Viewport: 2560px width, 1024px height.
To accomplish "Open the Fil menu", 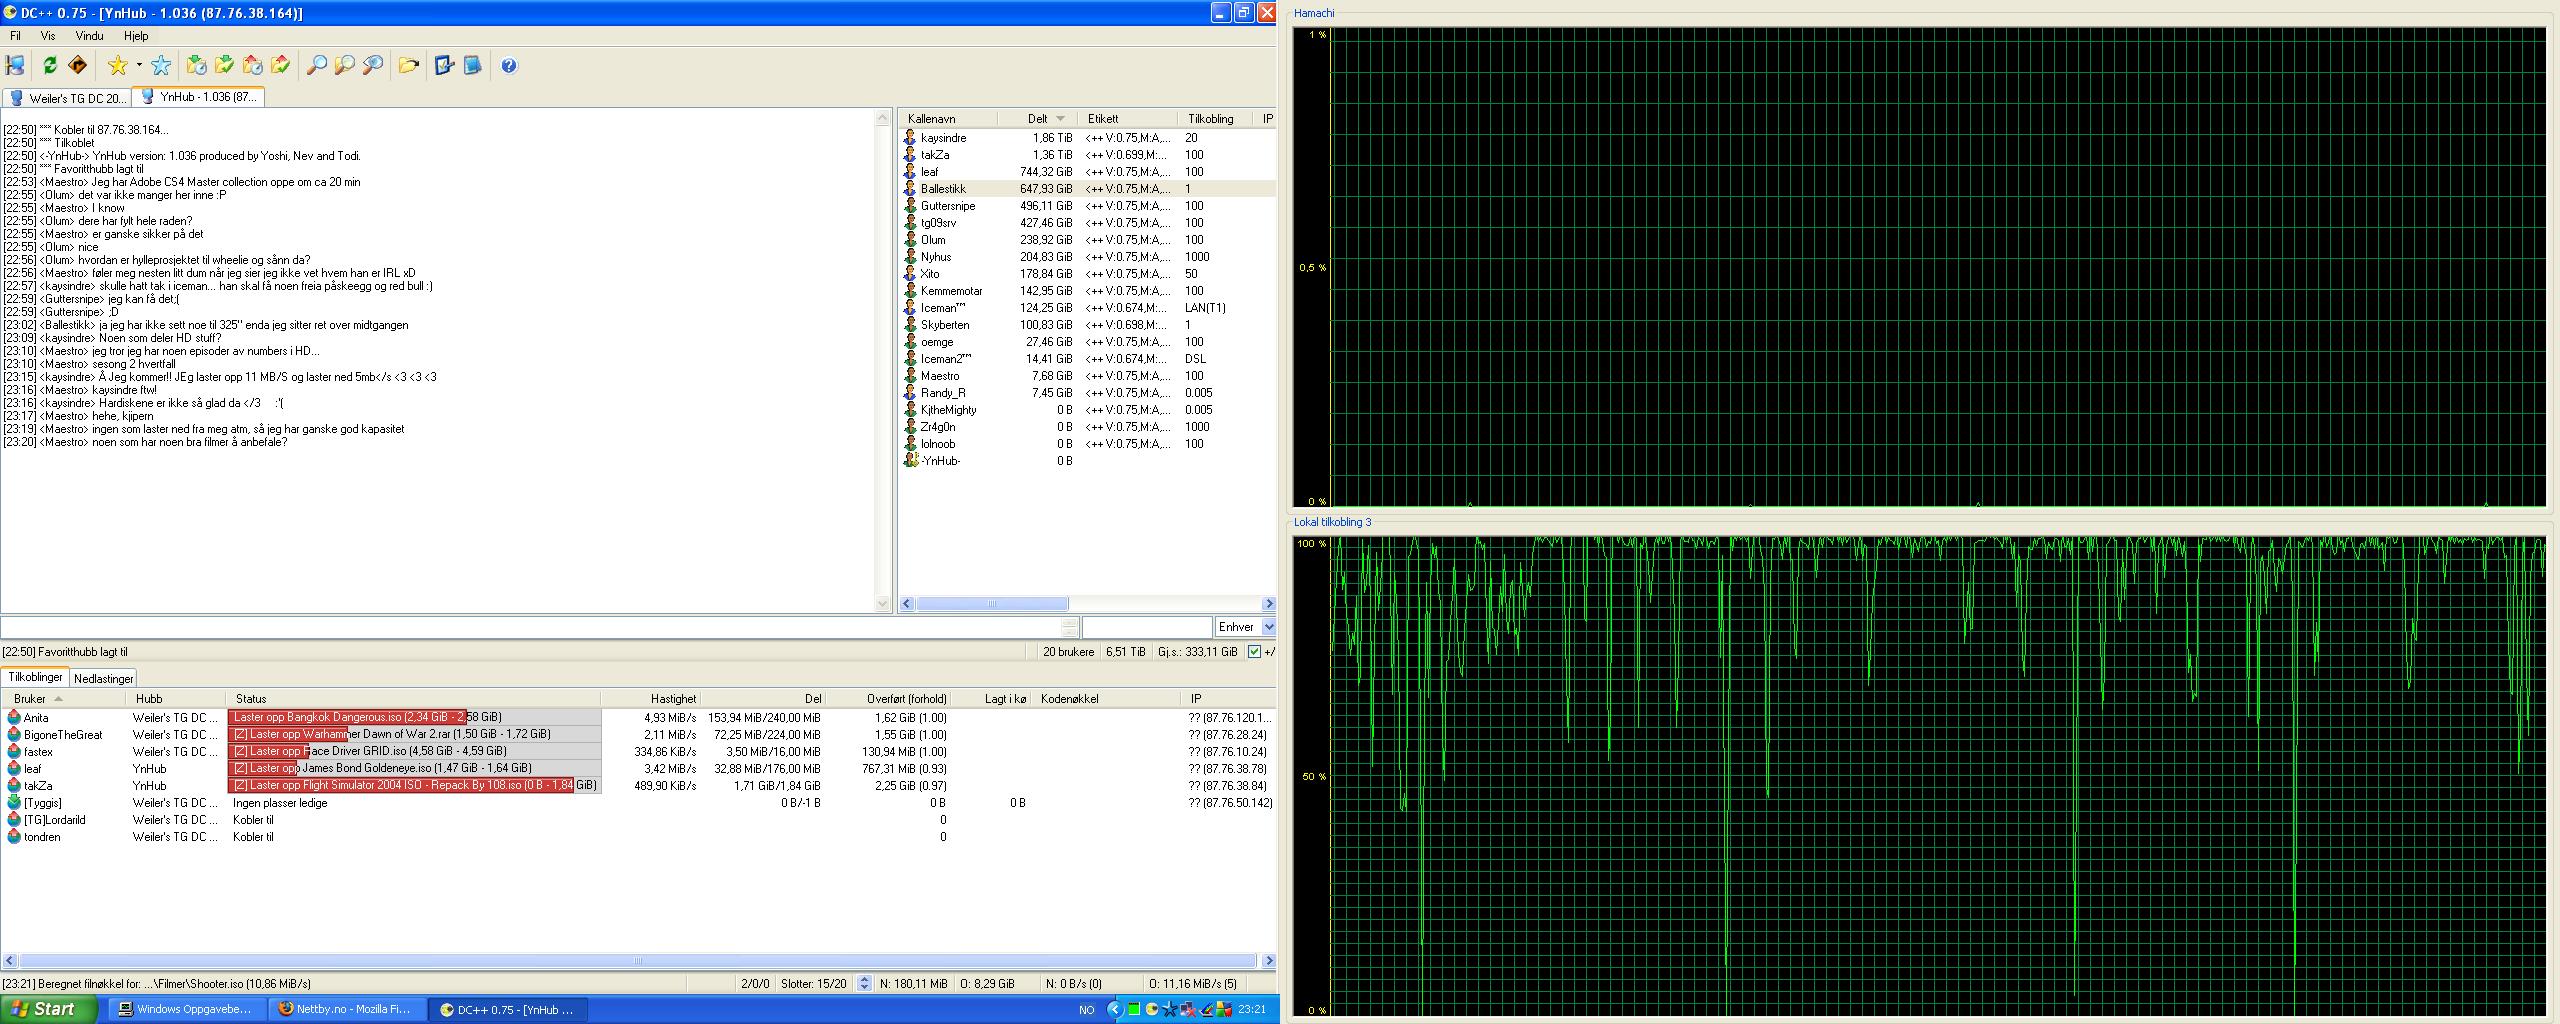I will pyautogui.click(x=15, y=36).
